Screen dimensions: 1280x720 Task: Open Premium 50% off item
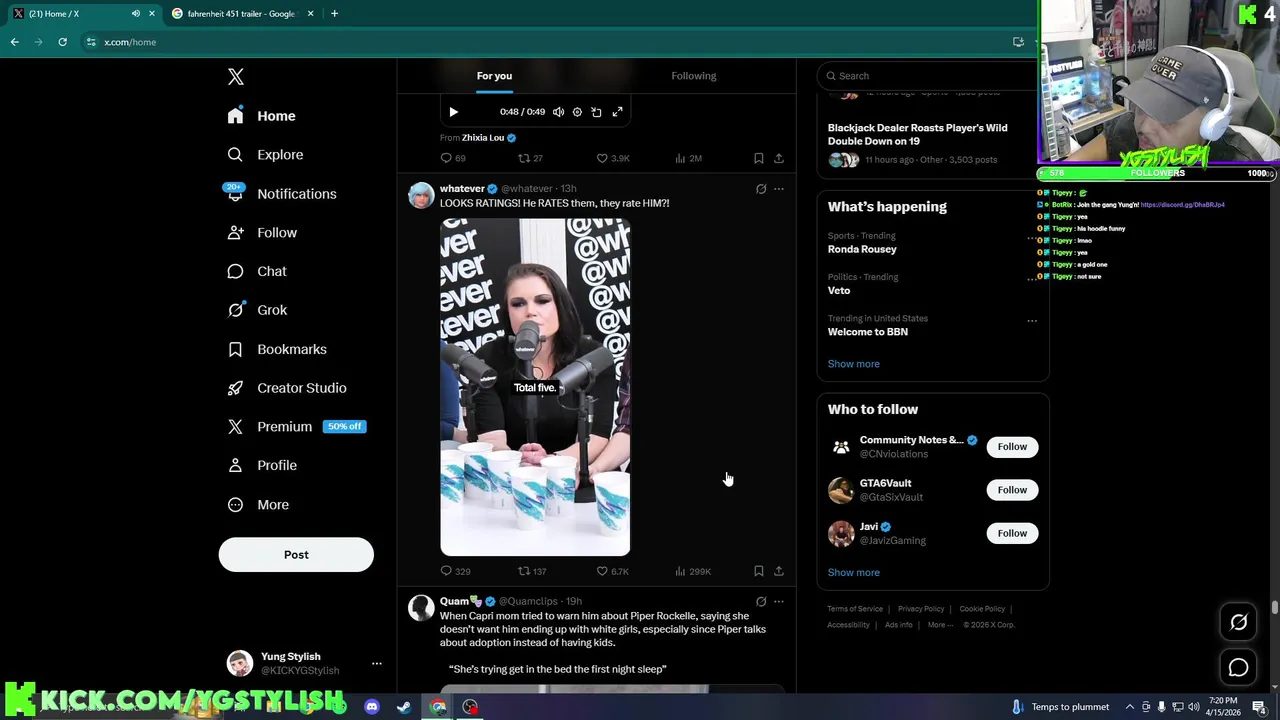coord(296,426)
